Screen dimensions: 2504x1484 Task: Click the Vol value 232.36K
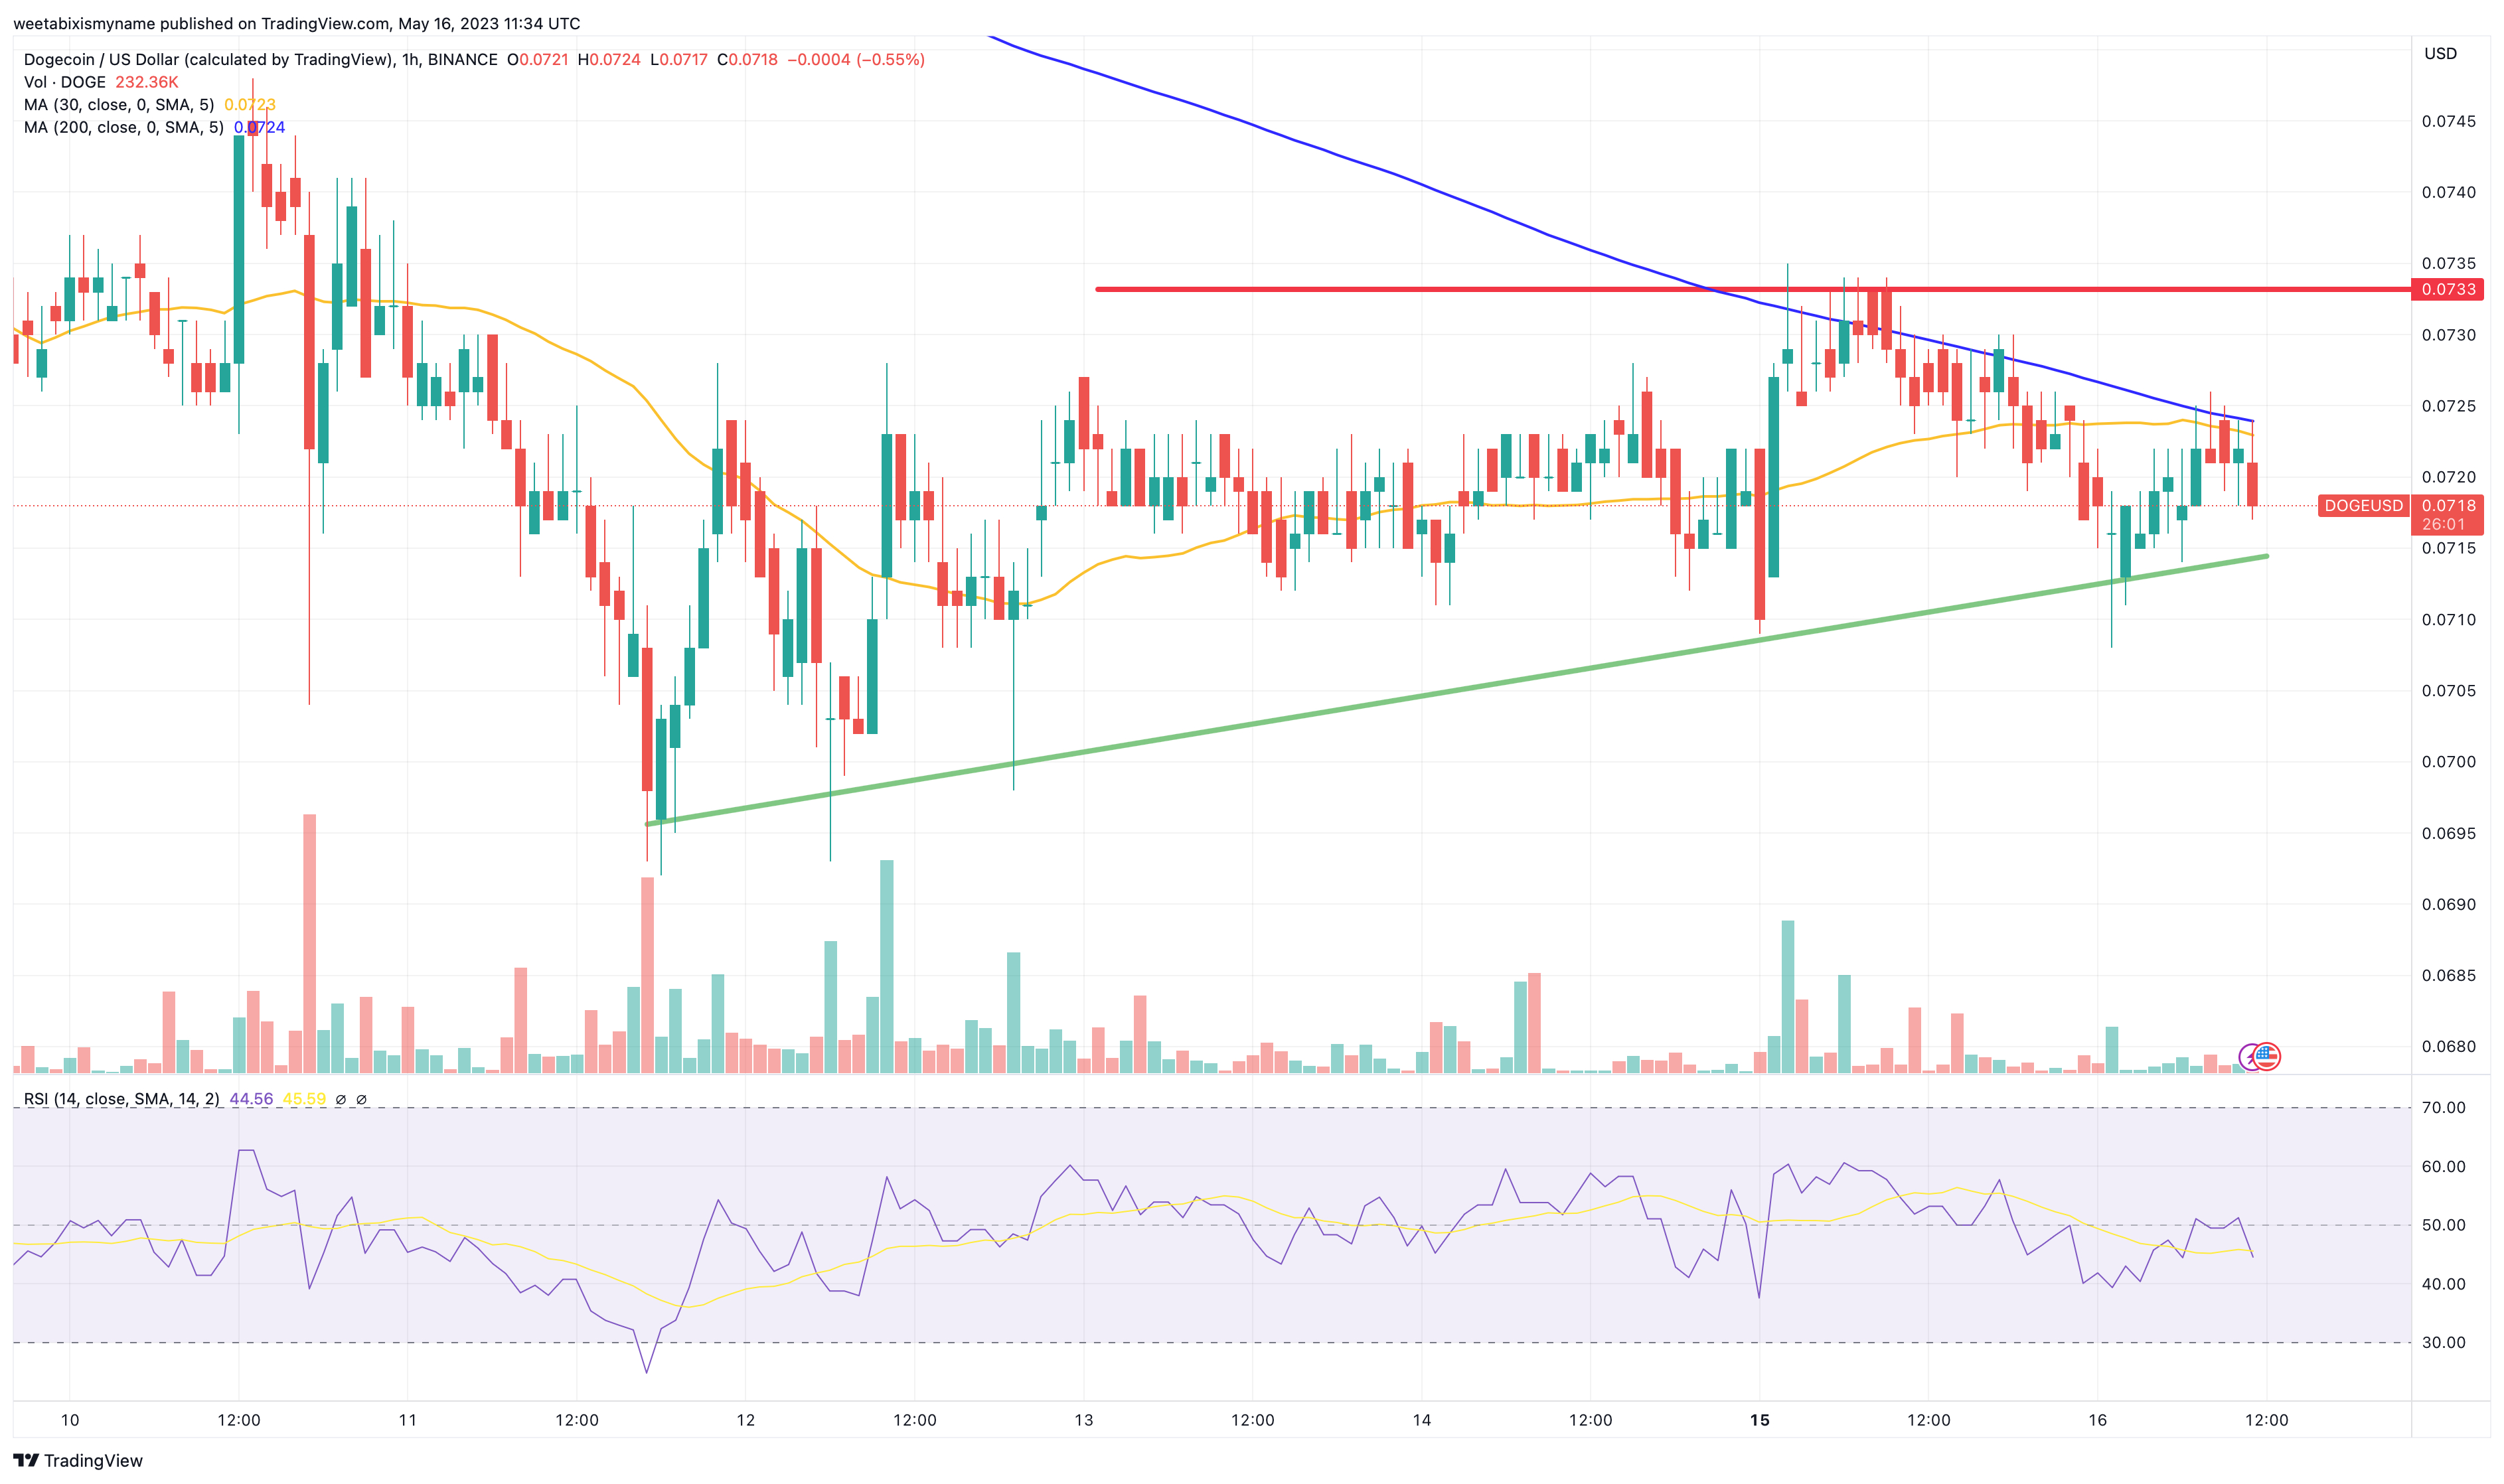pos(147,82)
